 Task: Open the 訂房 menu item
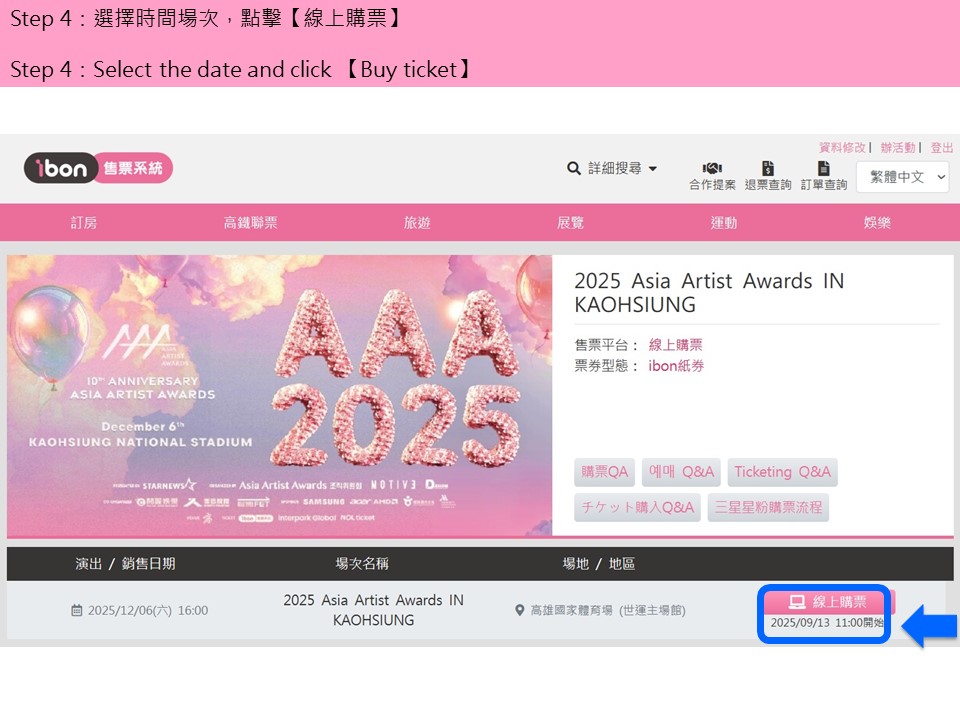pos(84,223)
